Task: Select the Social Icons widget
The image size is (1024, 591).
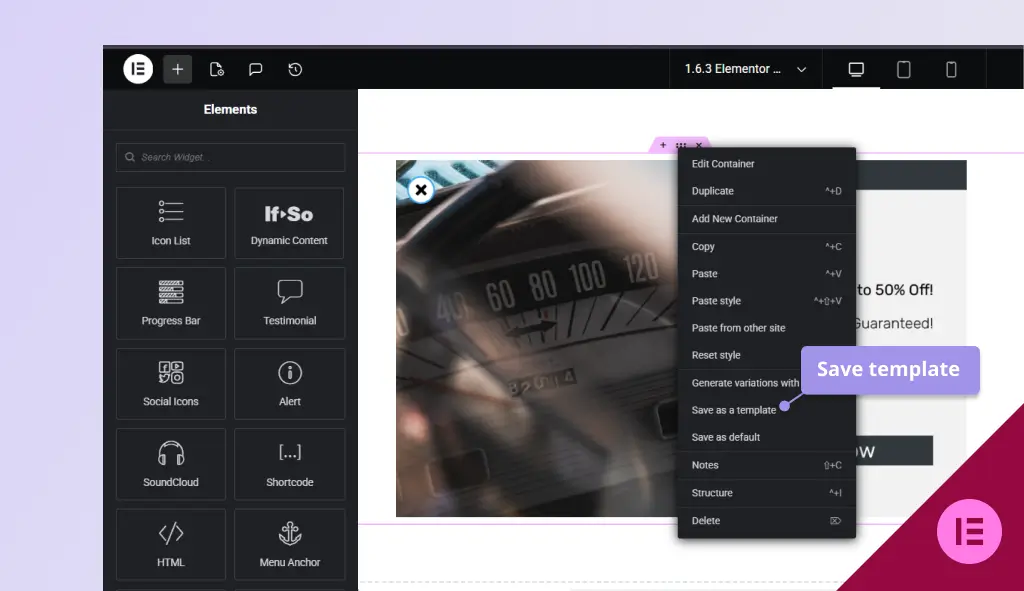Action: 171,384
